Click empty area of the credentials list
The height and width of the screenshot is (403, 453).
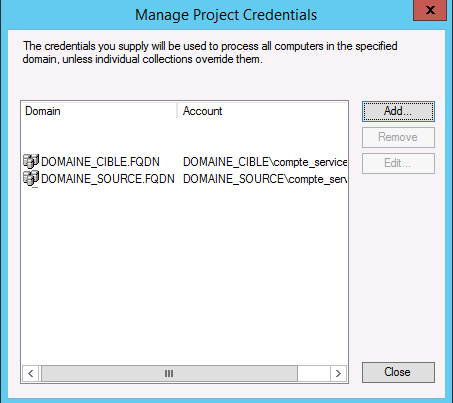184,273
